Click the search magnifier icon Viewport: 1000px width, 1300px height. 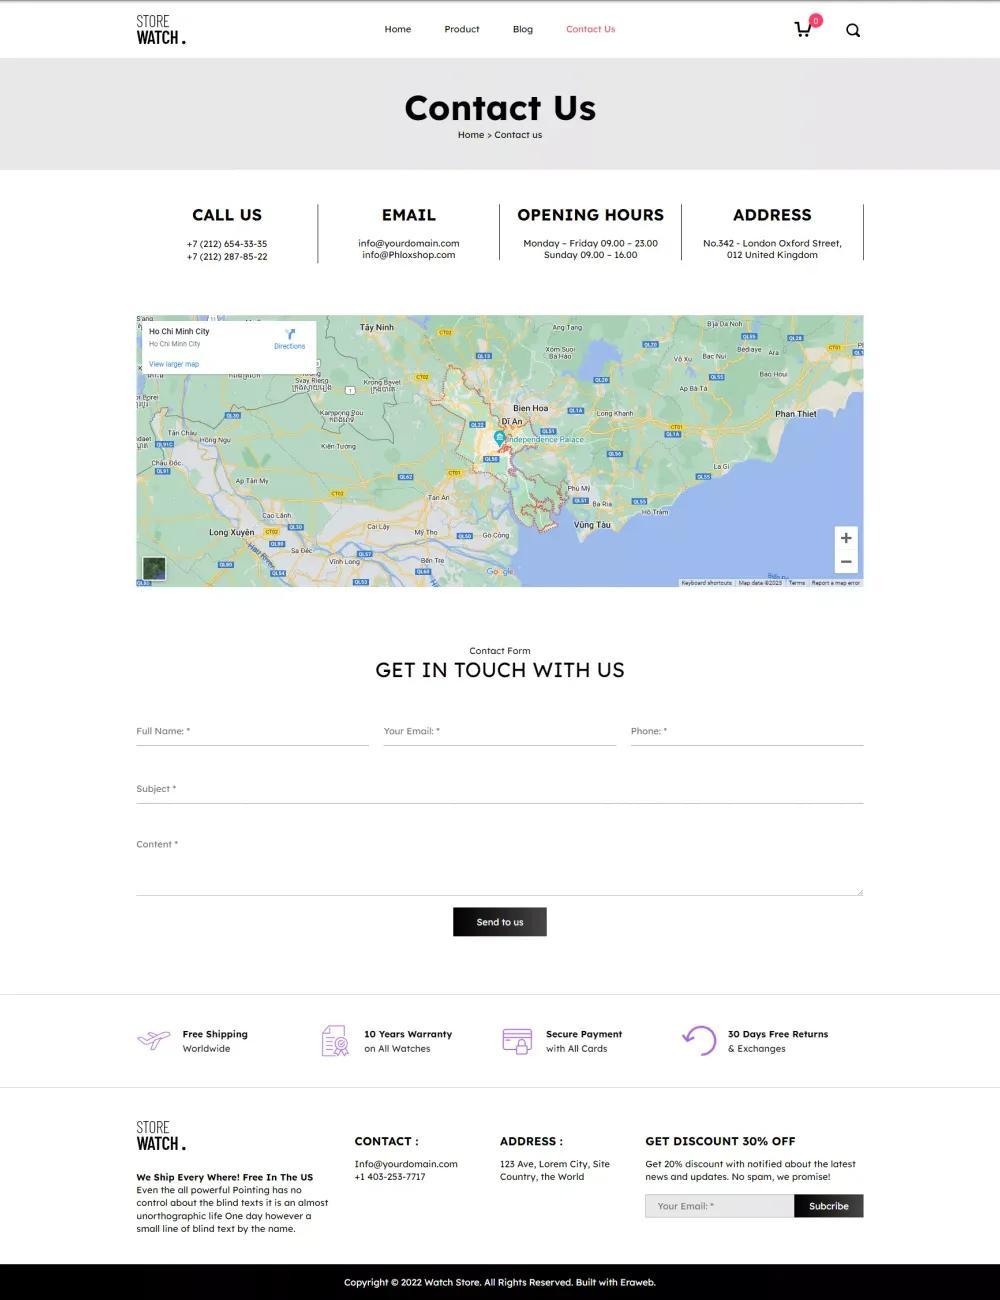click(853, 30)
